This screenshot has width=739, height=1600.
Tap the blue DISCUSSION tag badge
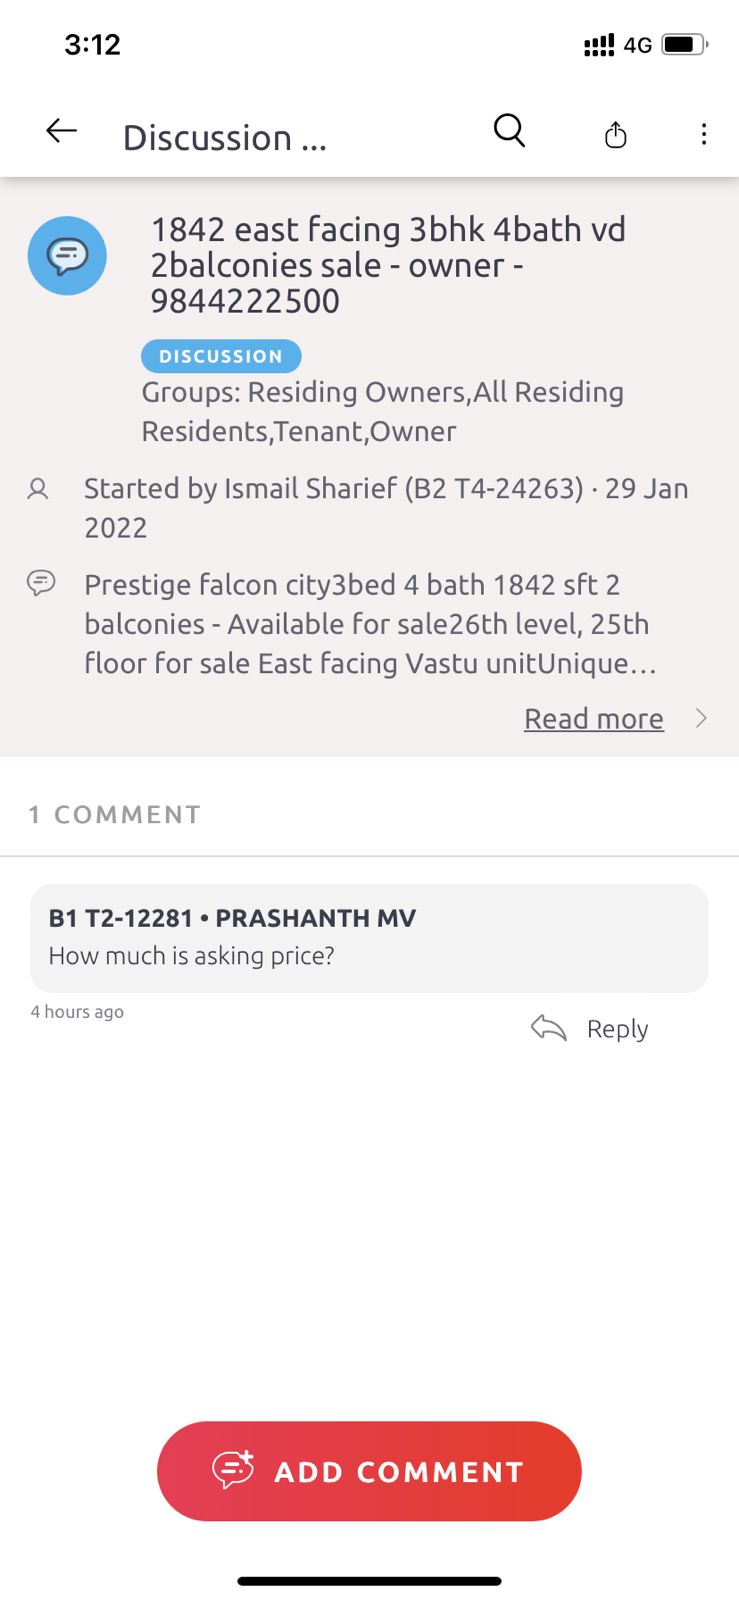pos(221,356)
